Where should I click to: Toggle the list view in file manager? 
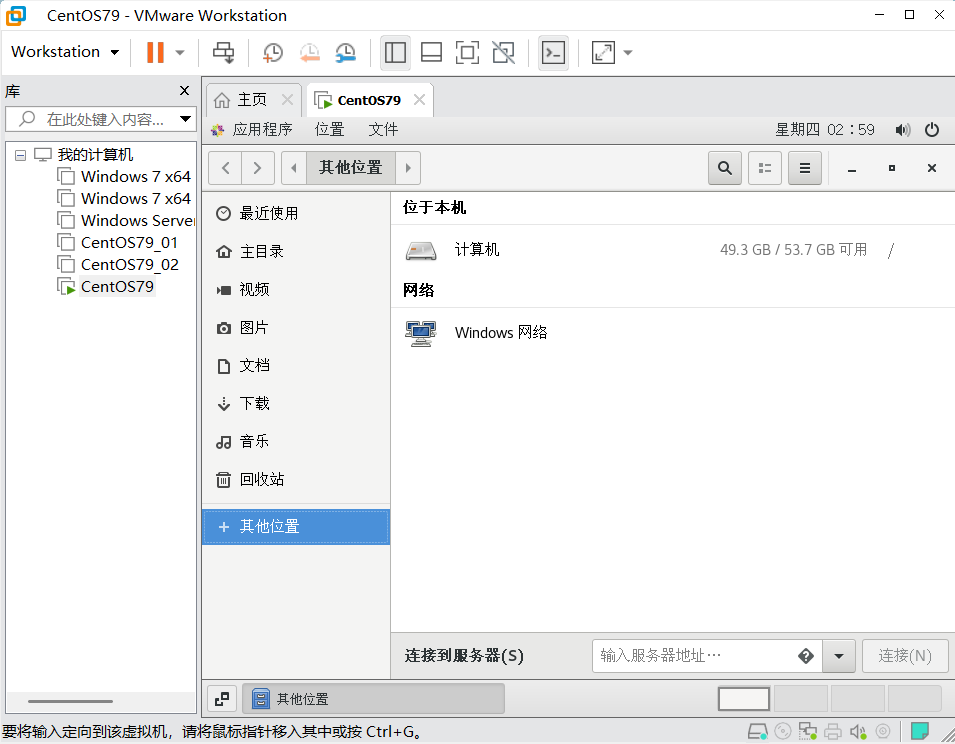point(765,168)
